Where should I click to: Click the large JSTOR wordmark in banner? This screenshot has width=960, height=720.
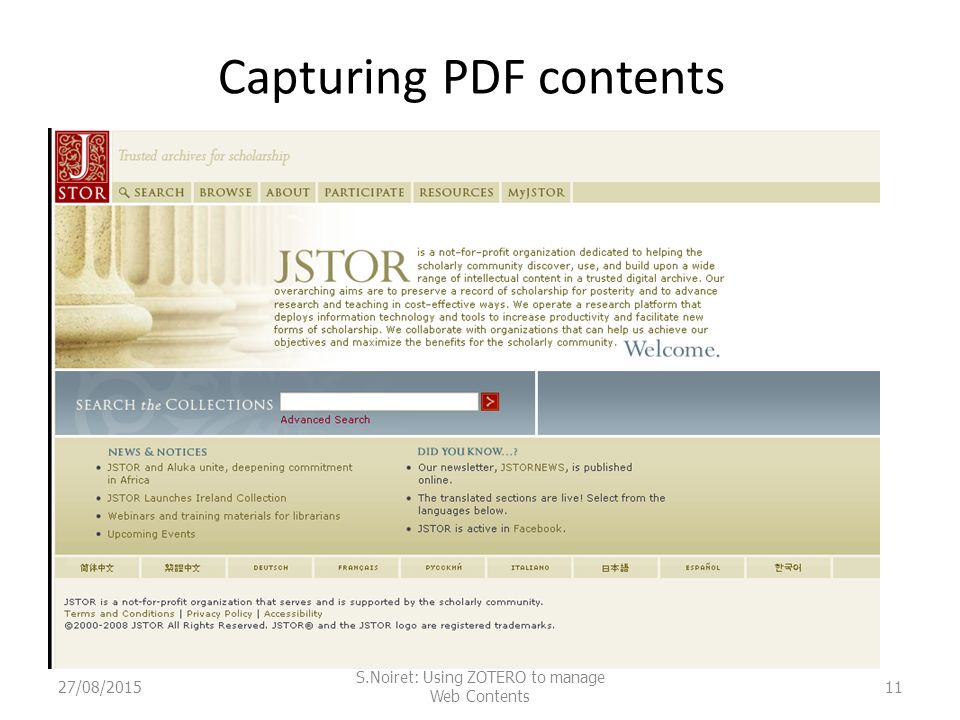click(x=342, y=266)
